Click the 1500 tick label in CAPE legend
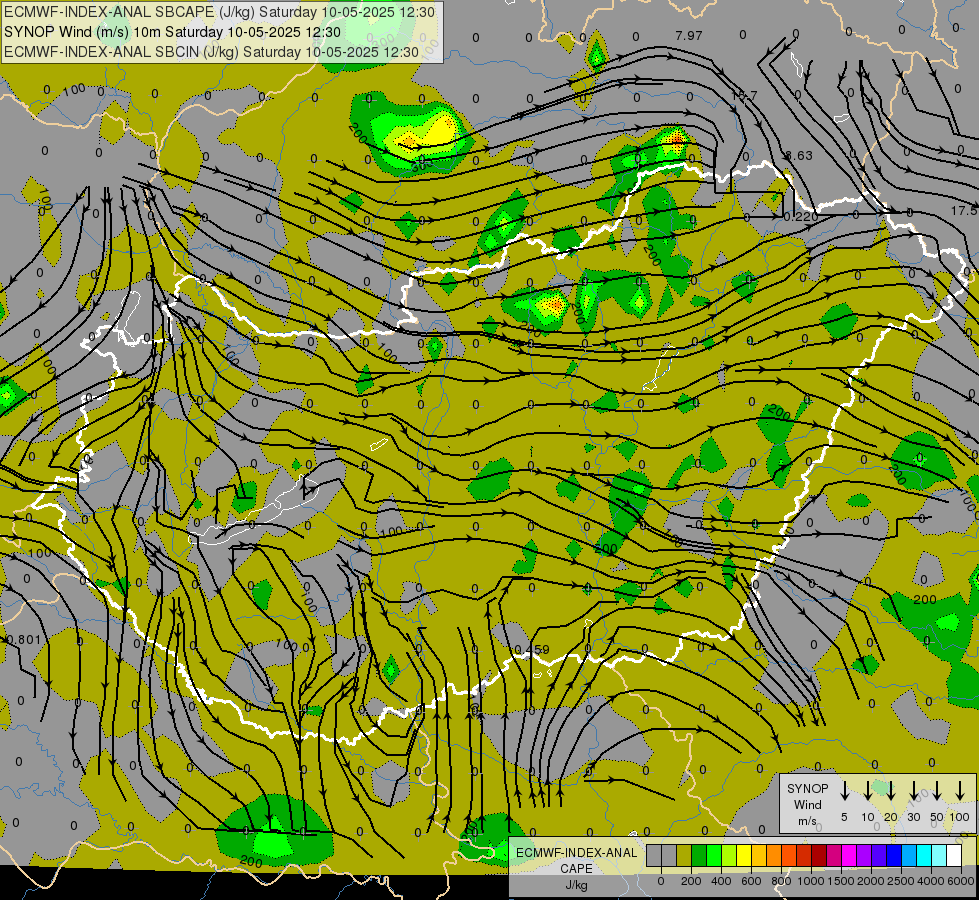The width and height of the screenshot is (979, 900). click(841, 881)
